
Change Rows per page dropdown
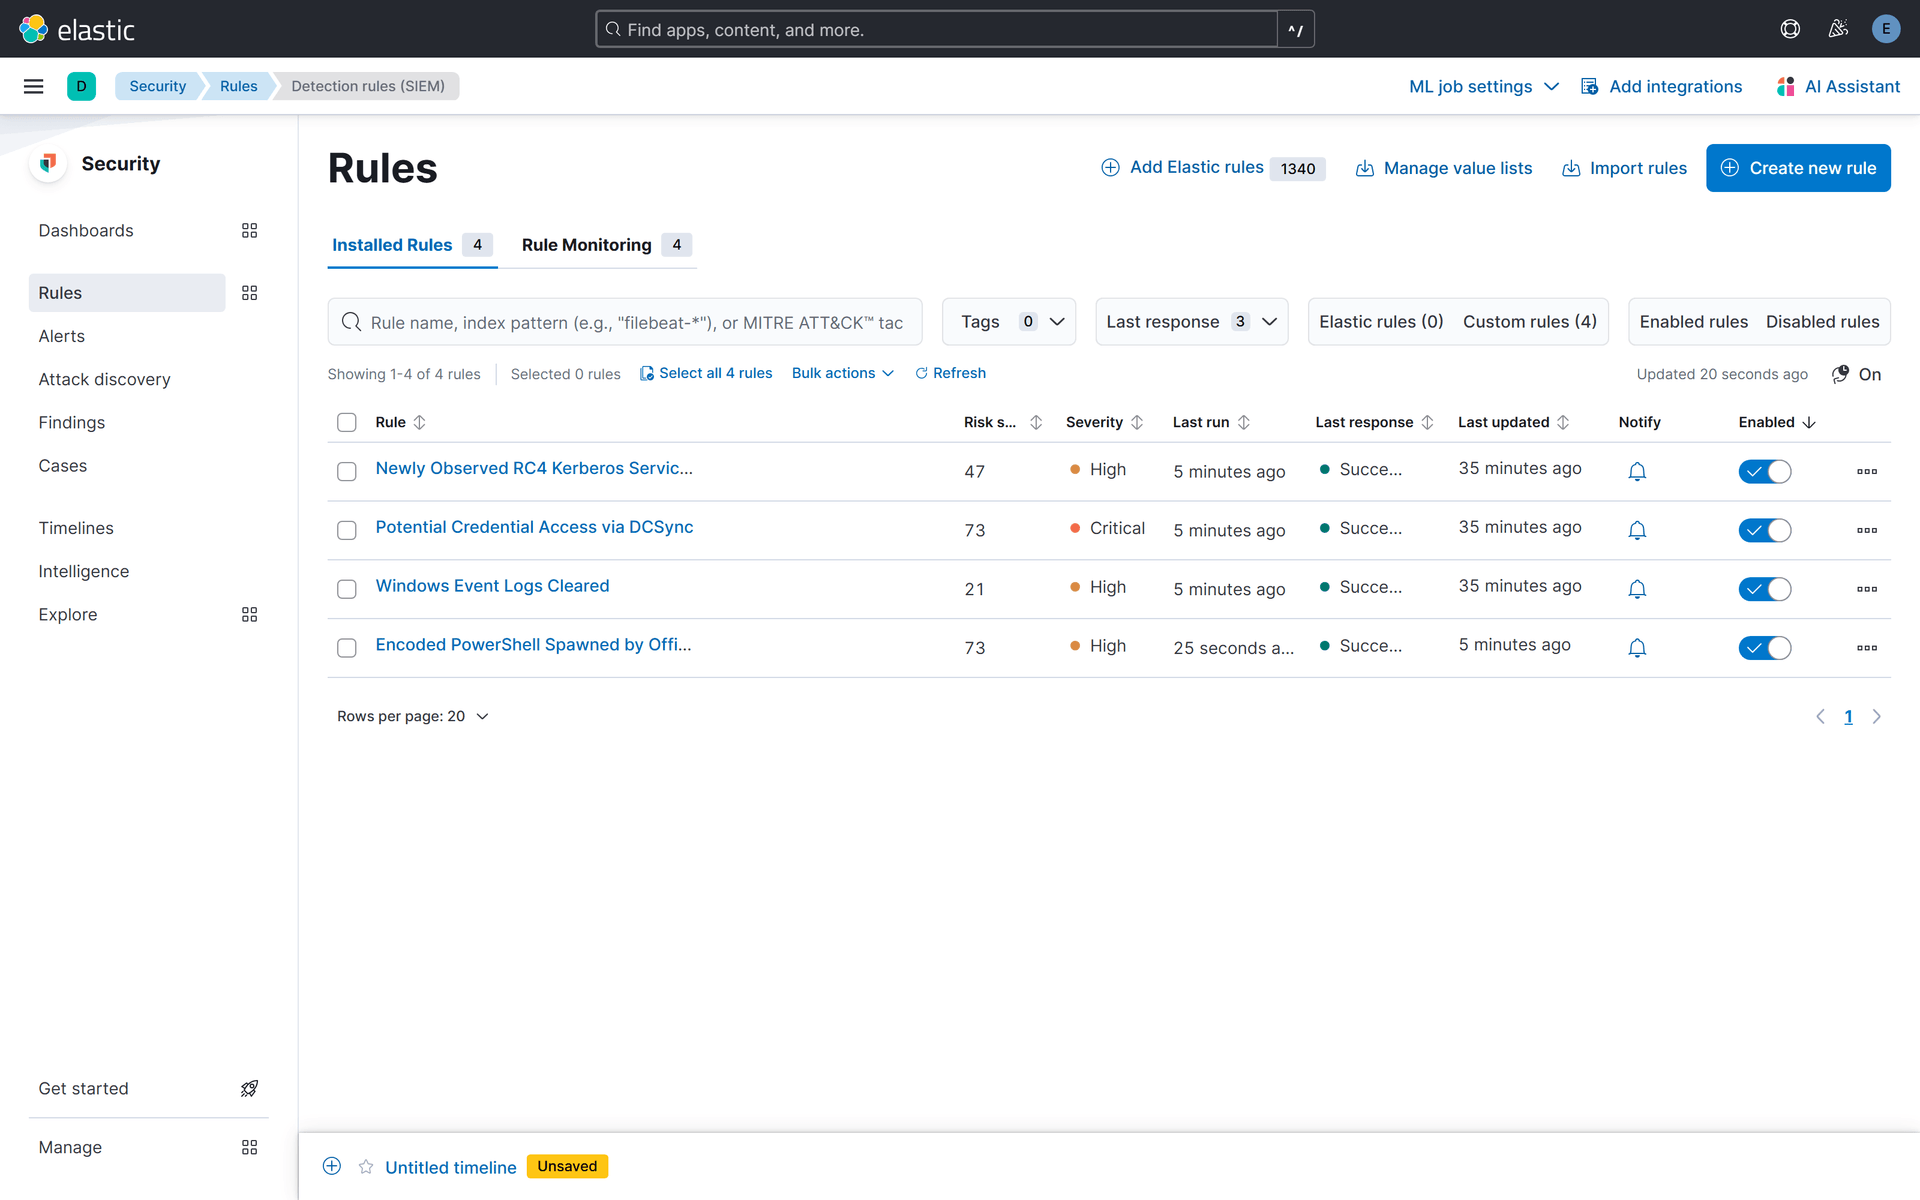pos(413,716)
